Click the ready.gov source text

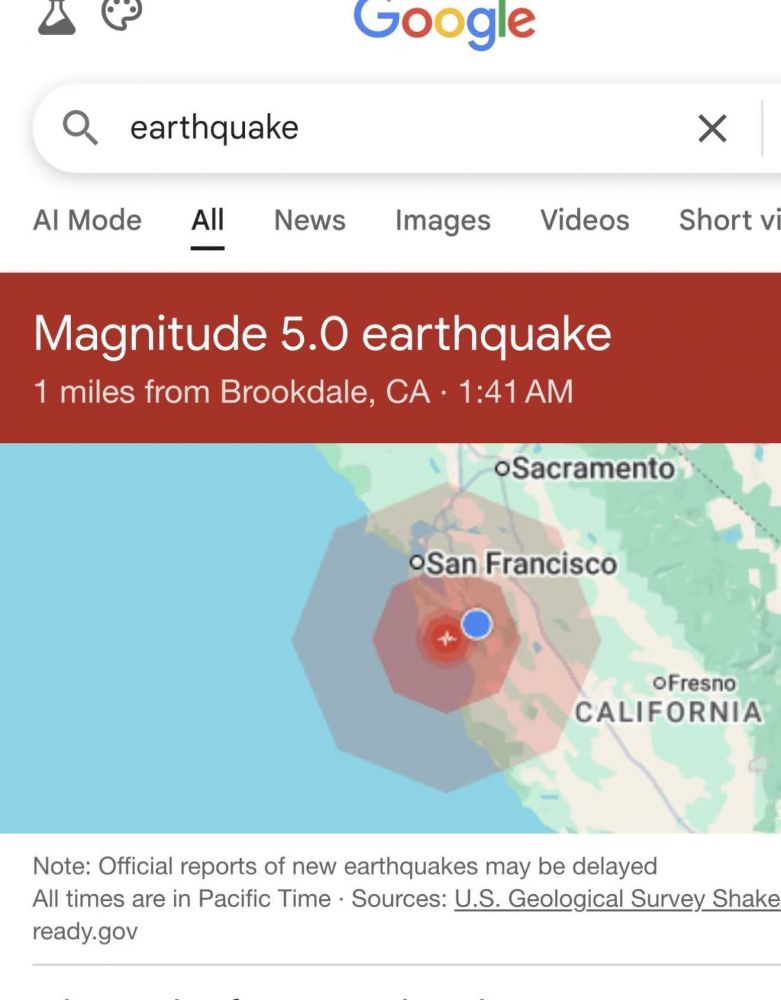(x=85, y=931)
